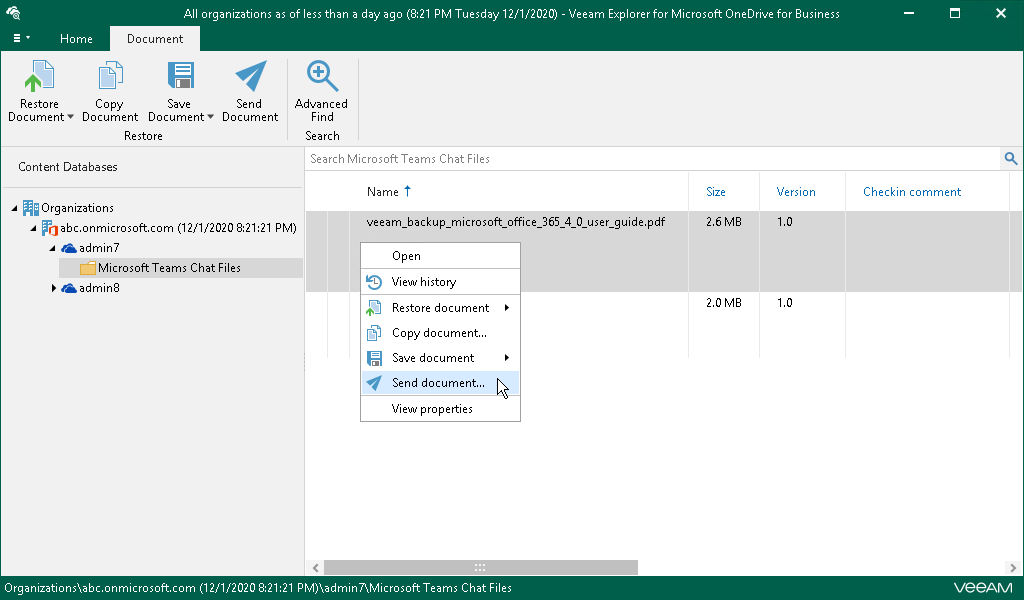Open Advanced Find magnifier icon
1024x600 pixels.
pyautogui.click(x=322, y=76)
